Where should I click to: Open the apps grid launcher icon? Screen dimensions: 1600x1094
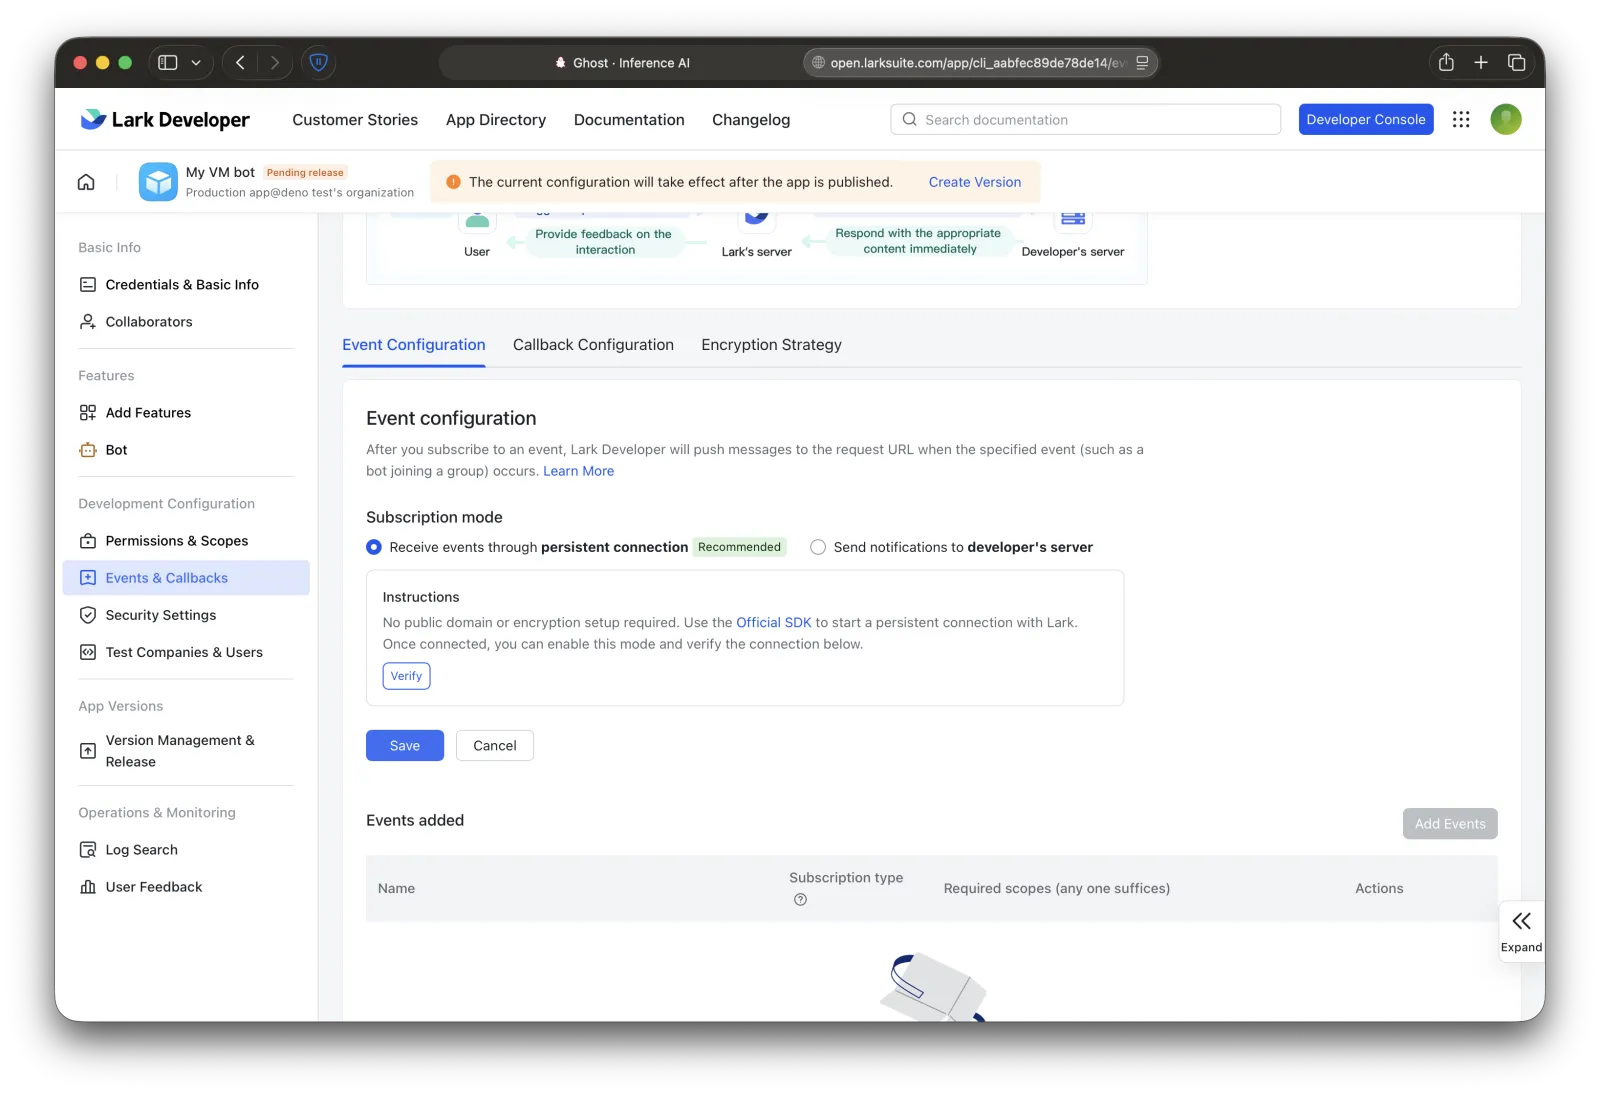[1461, 119]
